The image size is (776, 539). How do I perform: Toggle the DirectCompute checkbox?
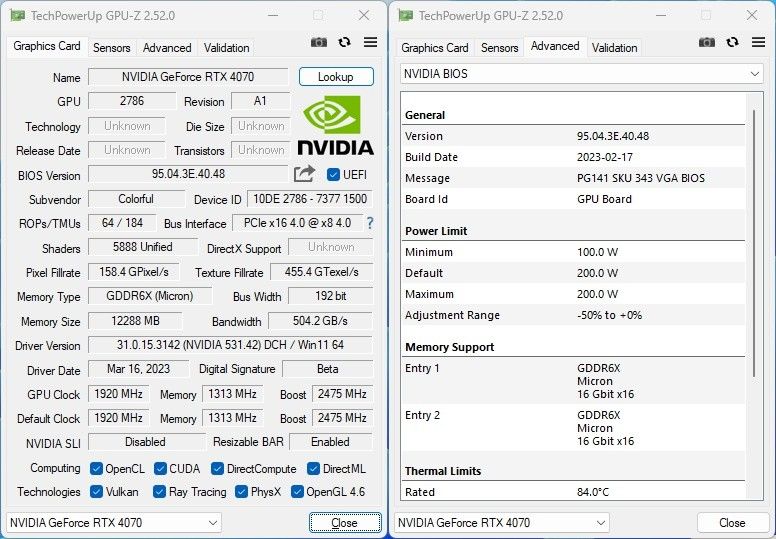217,468
